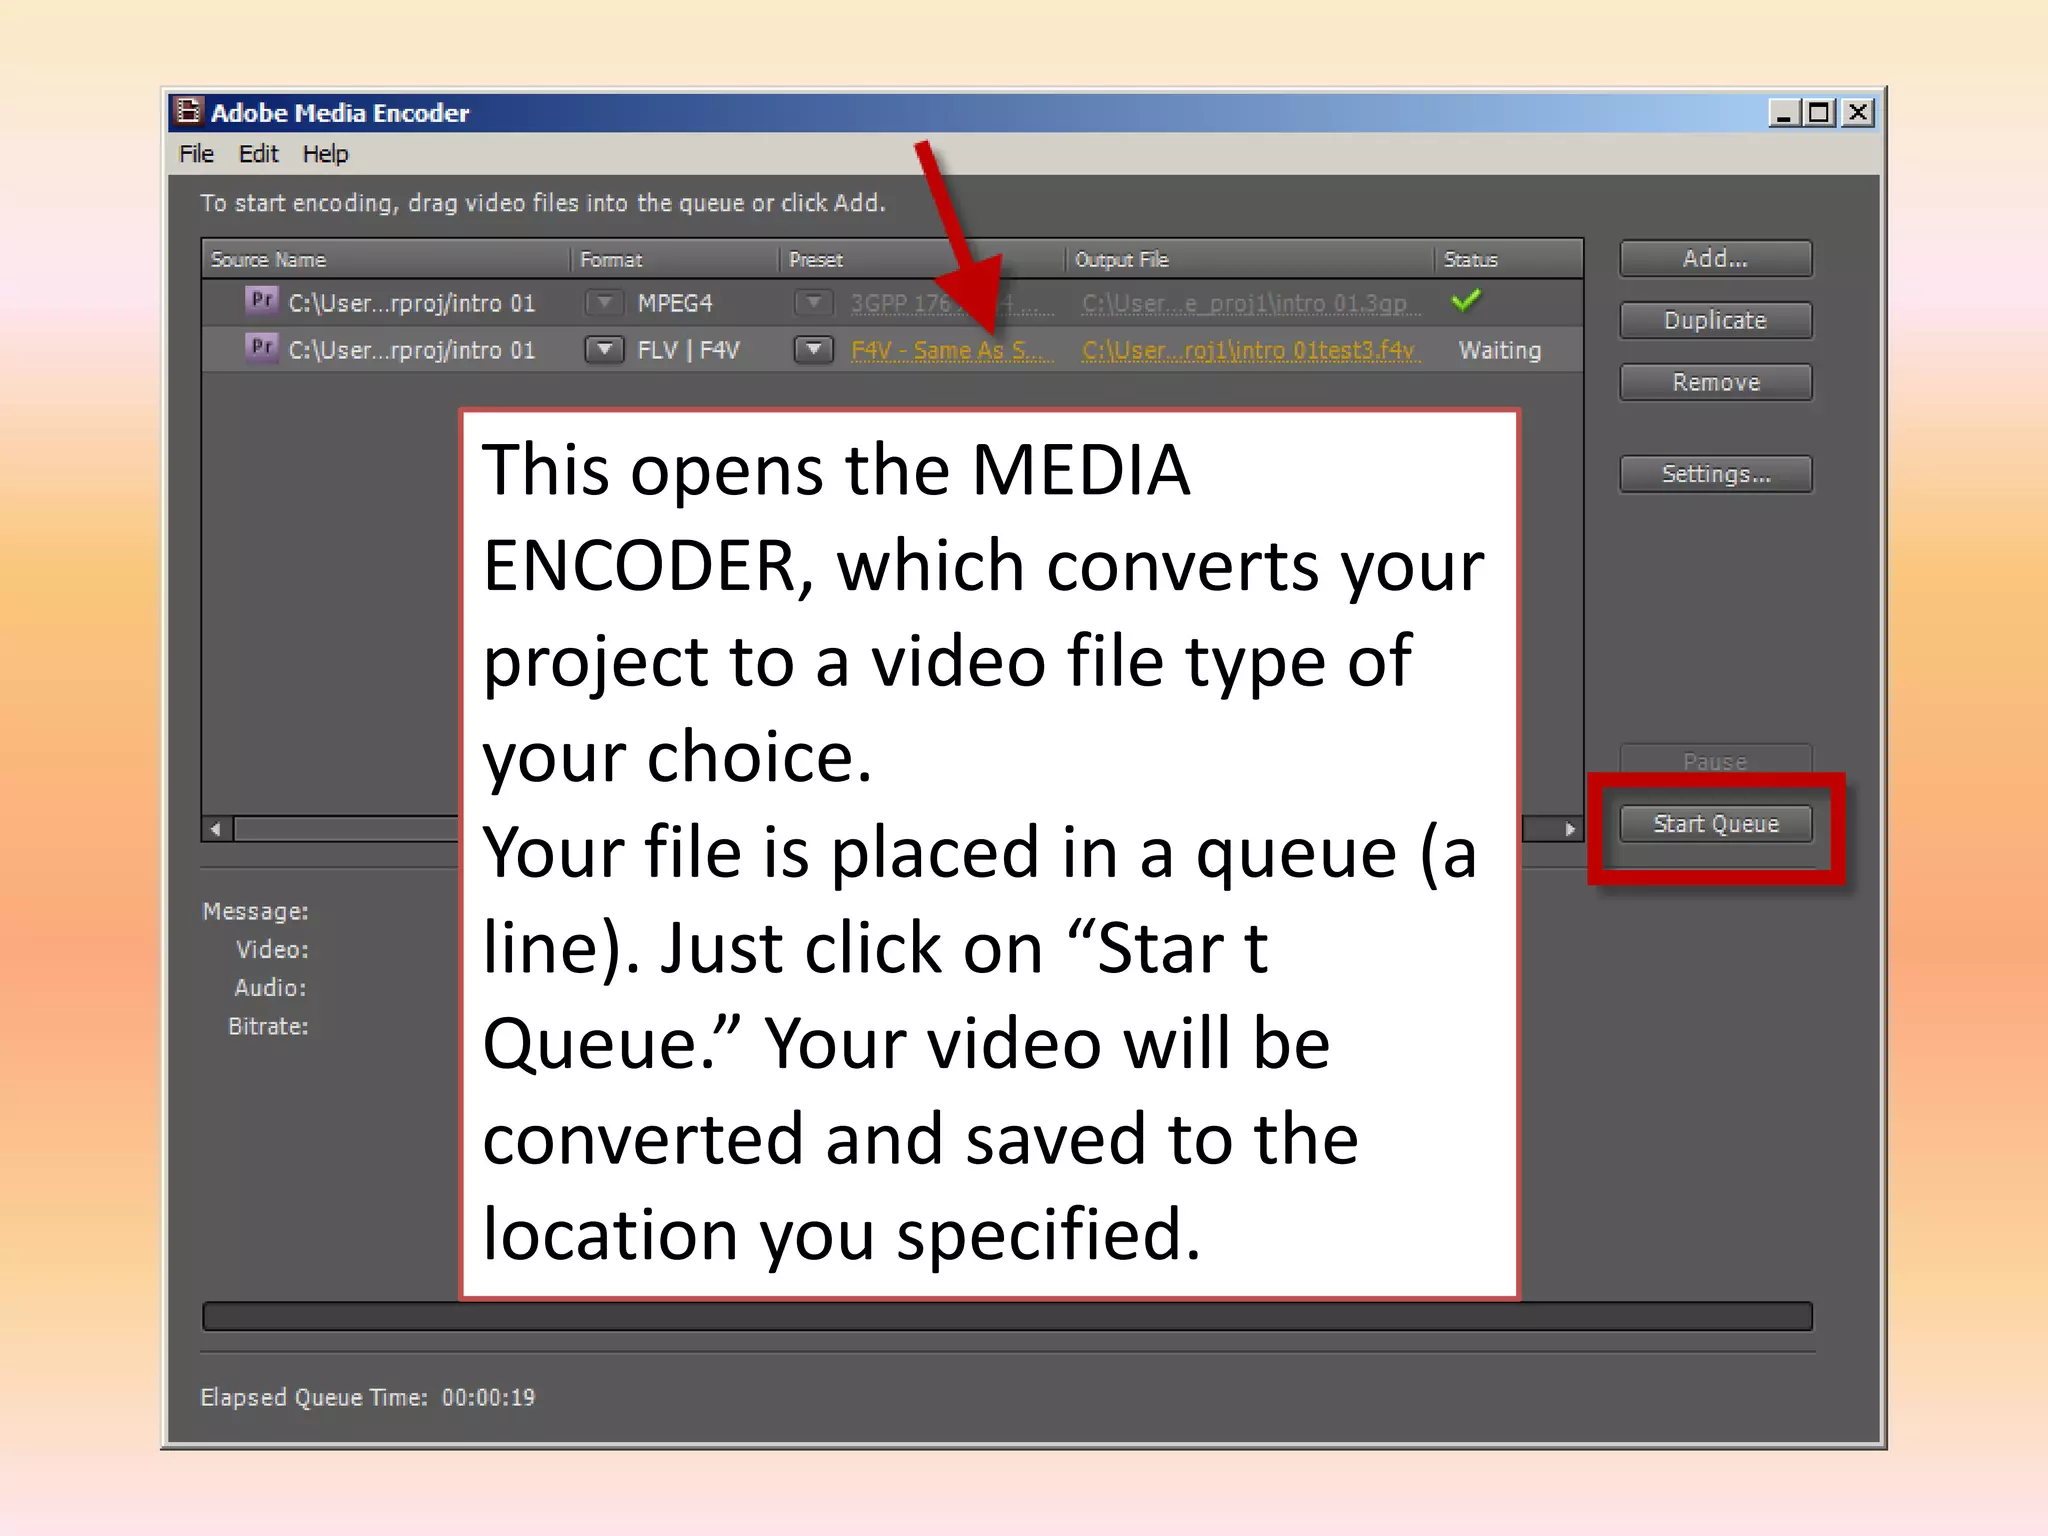Select Premiere project icon in MPEG4 row
The image size is (2048, 1536).
(261, 300)
